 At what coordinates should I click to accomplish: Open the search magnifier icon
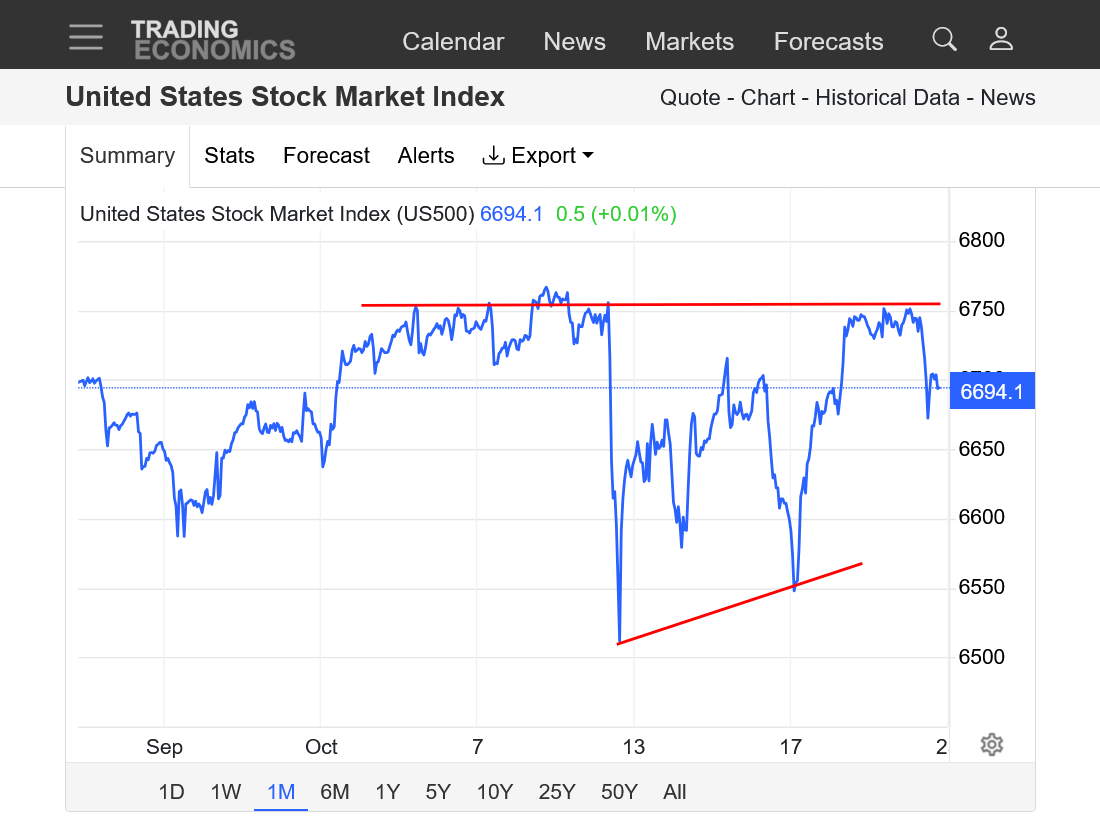coord(944,39)
